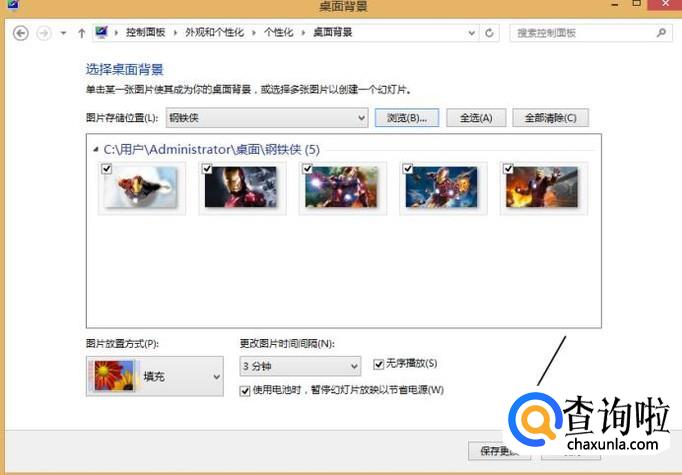Viewport: 682px width, 475px height.
Task: Uncheck the fifth fiery wallpaper checkbox
Action: click(508, 169)
